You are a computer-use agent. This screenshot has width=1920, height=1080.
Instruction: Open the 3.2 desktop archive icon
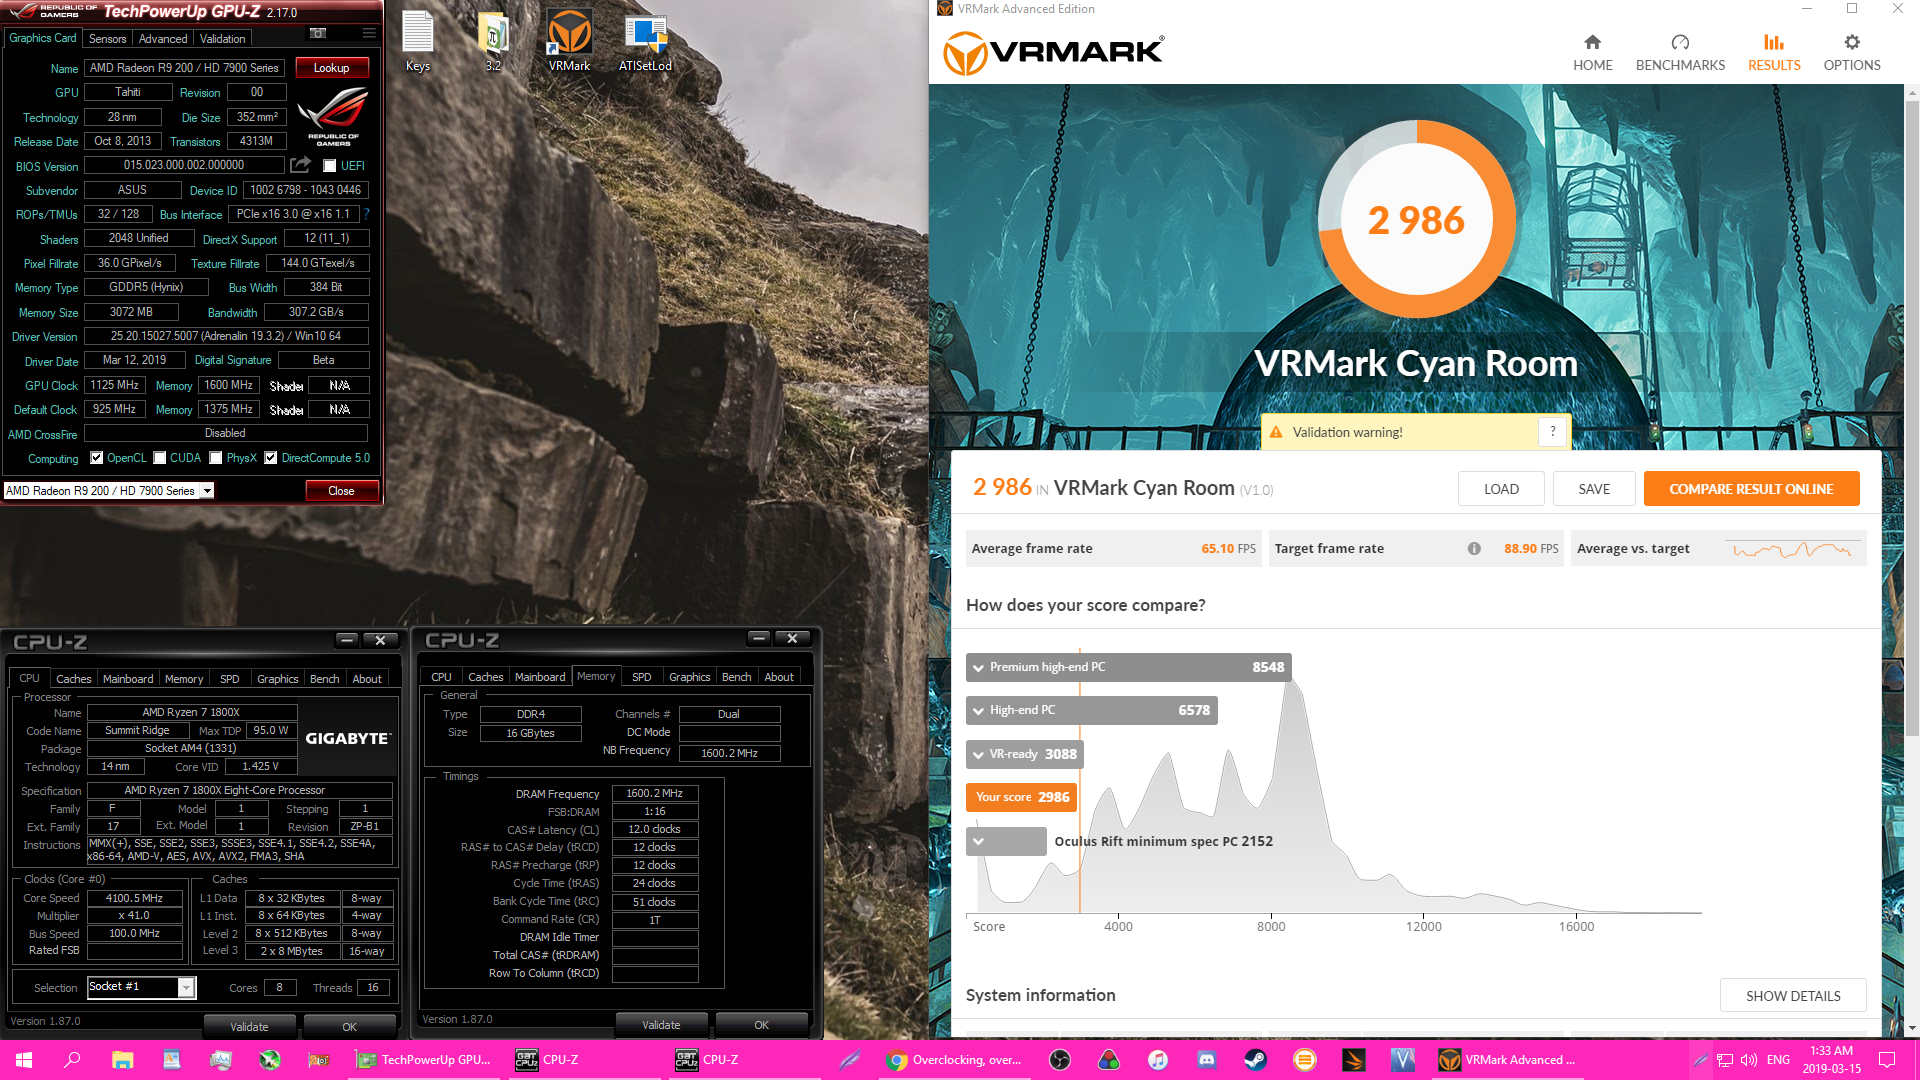[493, 40]
